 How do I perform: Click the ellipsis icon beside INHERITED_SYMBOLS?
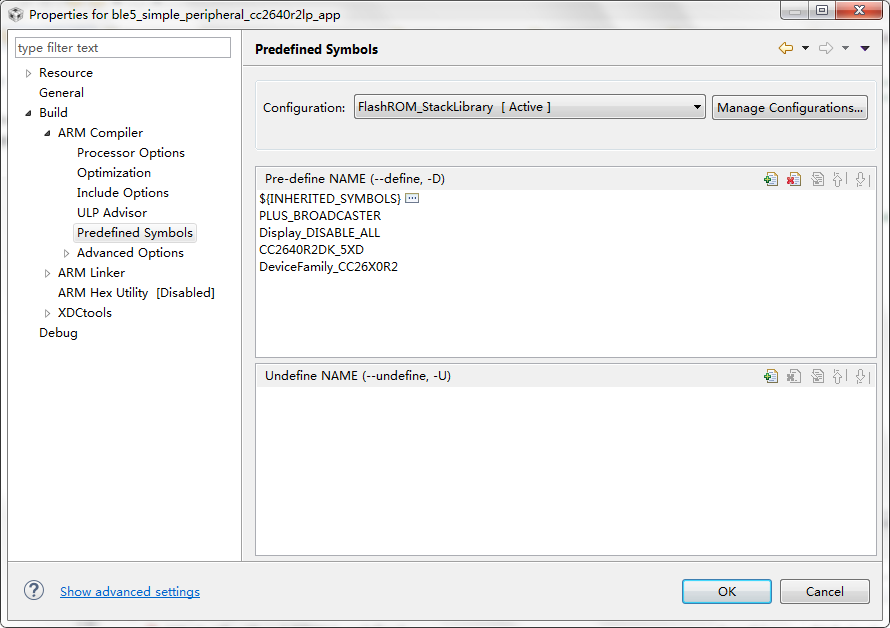point(412,199)
